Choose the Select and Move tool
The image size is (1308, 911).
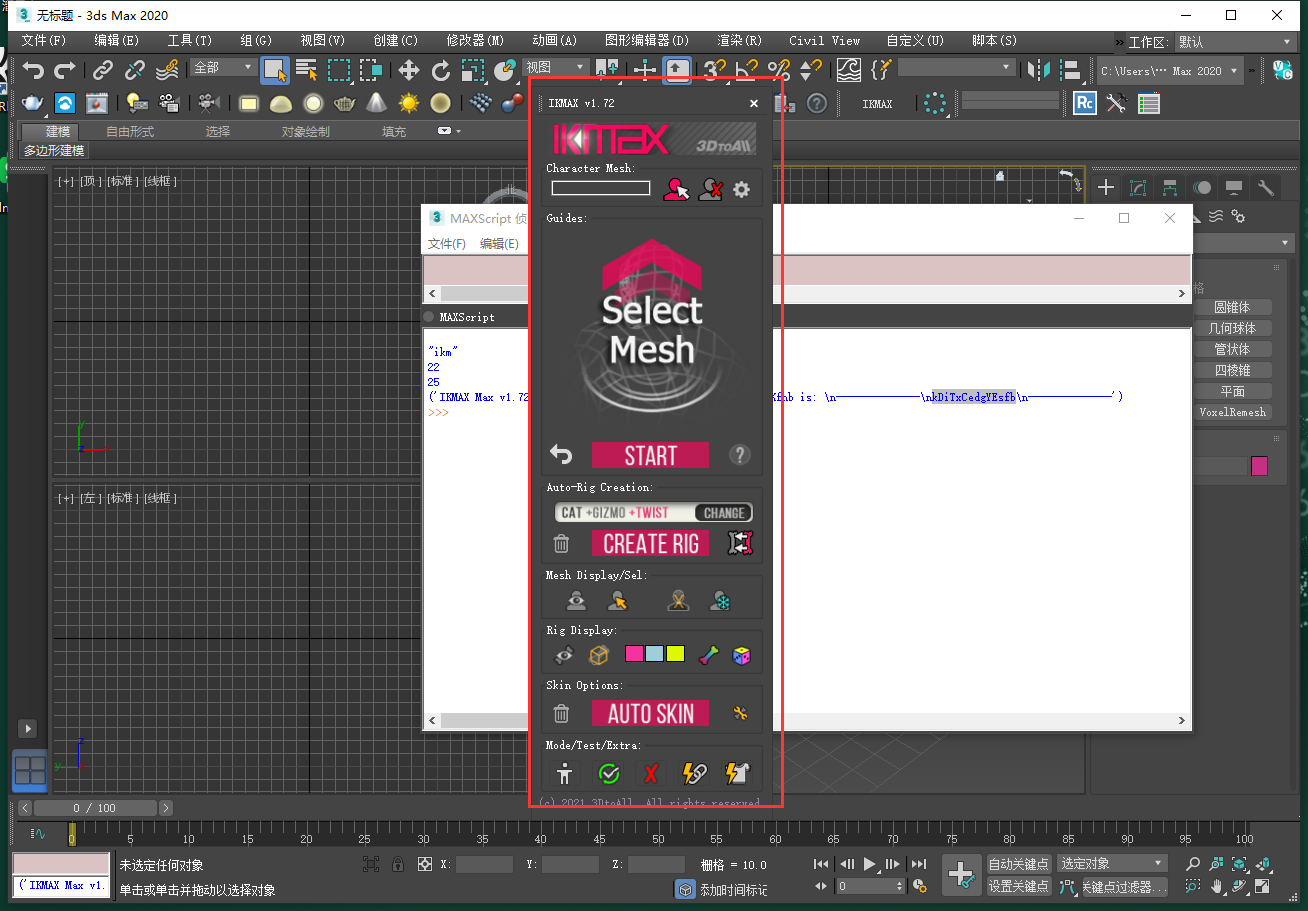click(x=409, y=70)
